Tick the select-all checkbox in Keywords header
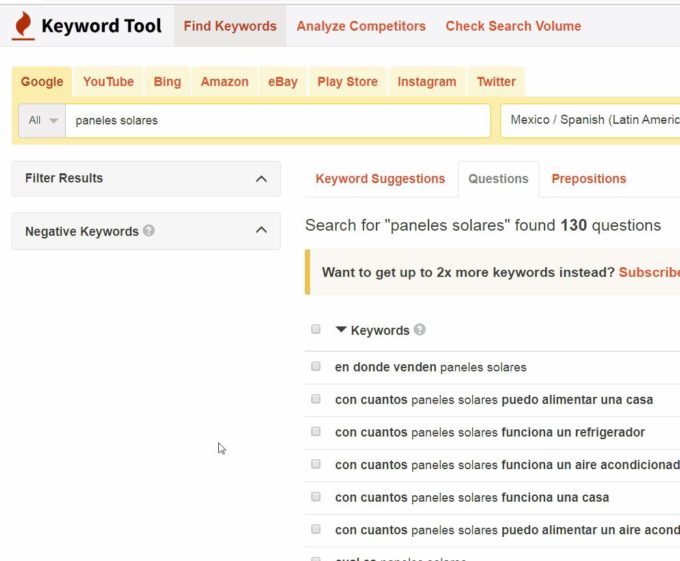 [x=316, y=329]
